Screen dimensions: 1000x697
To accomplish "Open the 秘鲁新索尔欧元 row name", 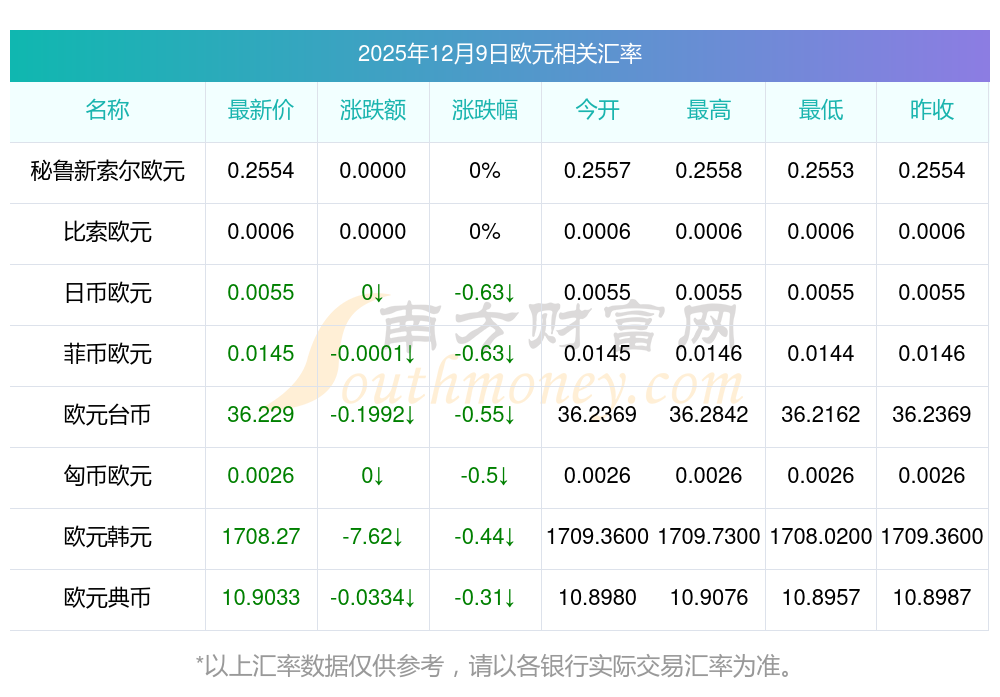I will click(107, 171).
